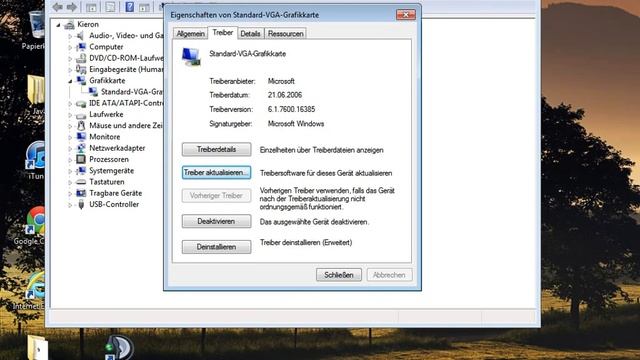Click the speaker icon for Audio-, Video- devices
Image resolution: width=640 pixels, height=360 pixels.
81,36
